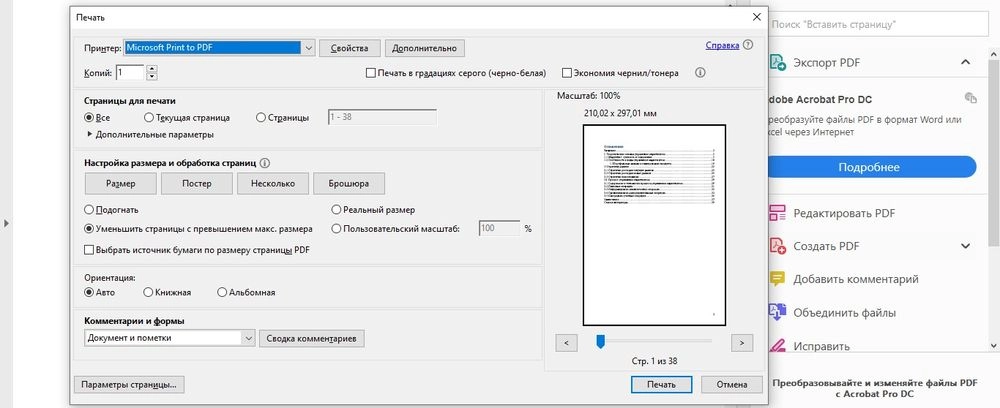The height and width of the screenshot is (408, 1000).
Task: Enable ink/toner saving checkbox
Action: (x=566, y=73)
